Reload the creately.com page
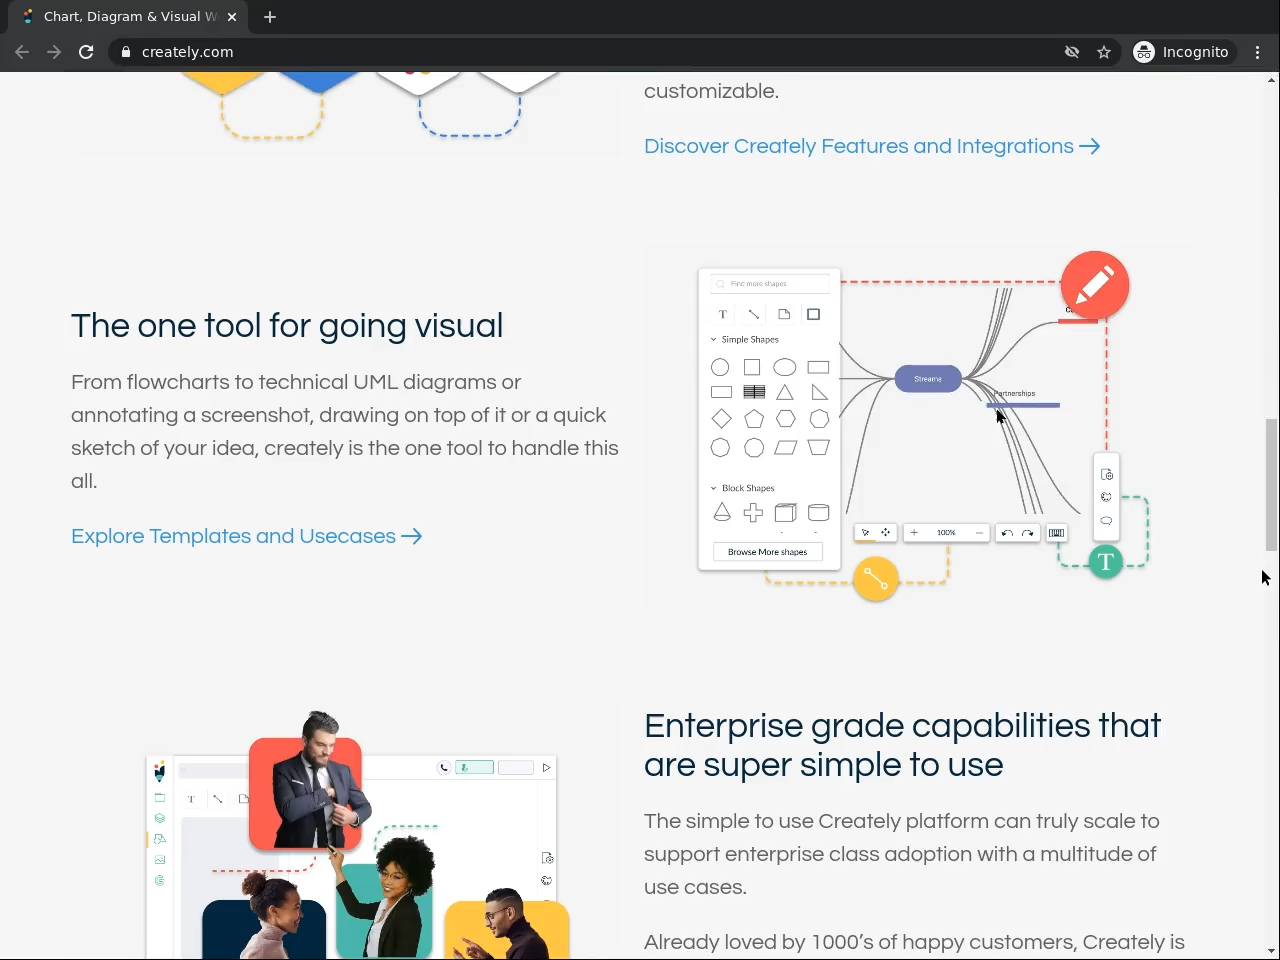This screenshot has height=960, width=1280. tap(86, 52)
